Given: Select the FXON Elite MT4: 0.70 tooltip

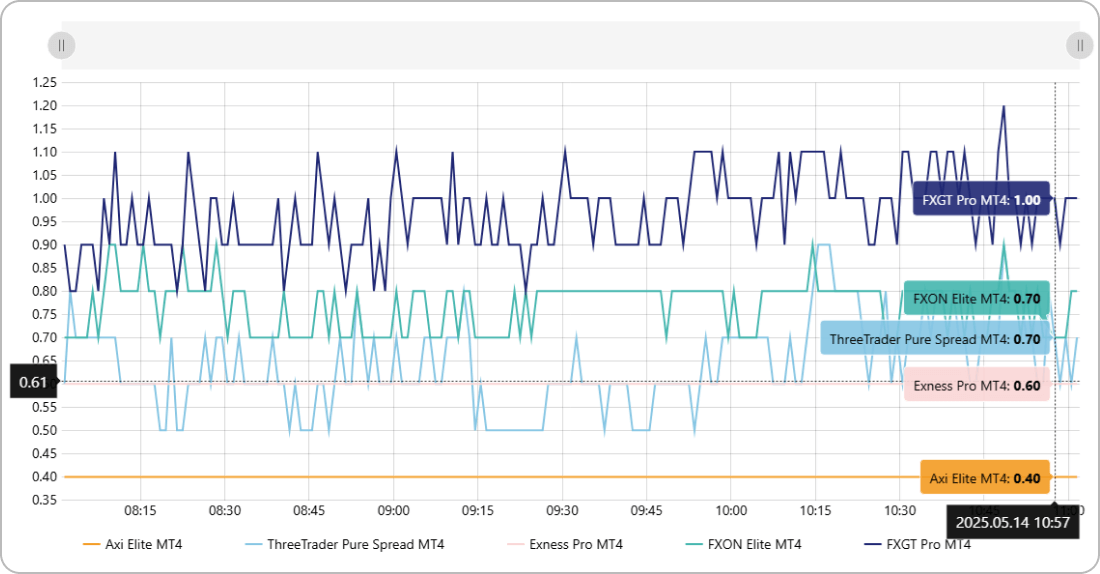Looking at the screenshot, I should [x=976, y=298].
